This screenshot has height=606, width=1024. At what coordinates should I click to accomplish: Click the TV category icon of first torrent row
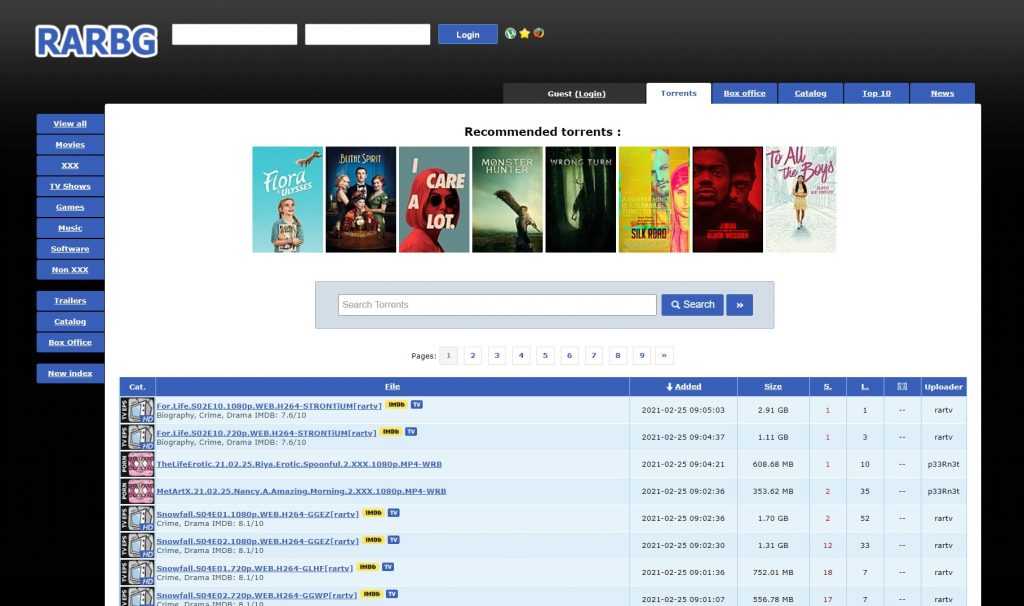click(138, 410)
